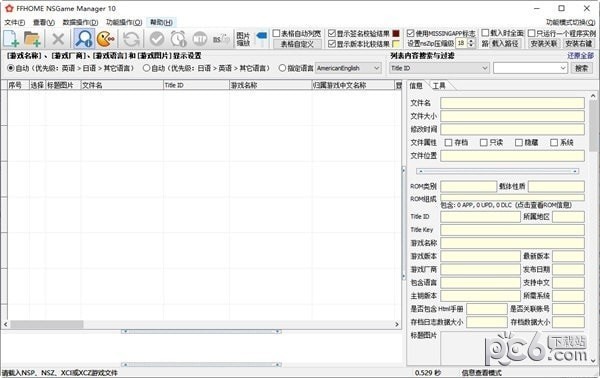Click the 游戏名称 column header
600x378 pixels.
pyautogui.click(x=270, y=85)
